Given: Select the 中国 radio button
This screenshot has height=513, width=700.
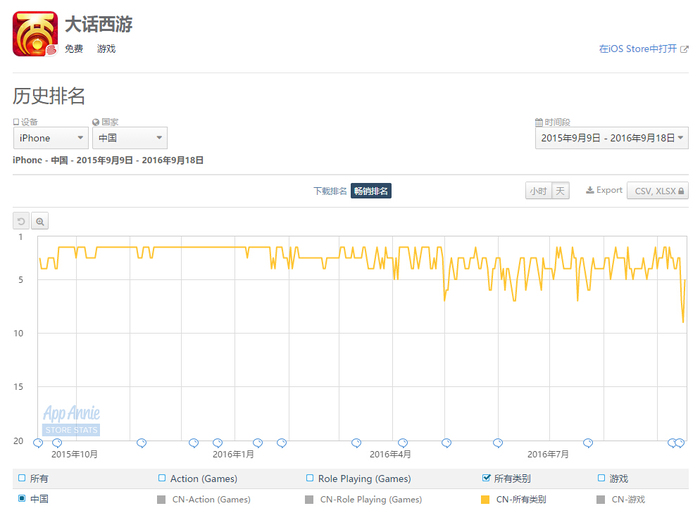Looking at the screenshot, I should [x=21, y=498].
